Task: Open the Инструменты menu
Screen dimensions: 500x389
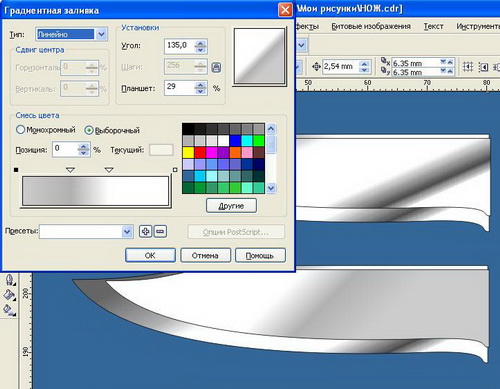Action: 478,26
